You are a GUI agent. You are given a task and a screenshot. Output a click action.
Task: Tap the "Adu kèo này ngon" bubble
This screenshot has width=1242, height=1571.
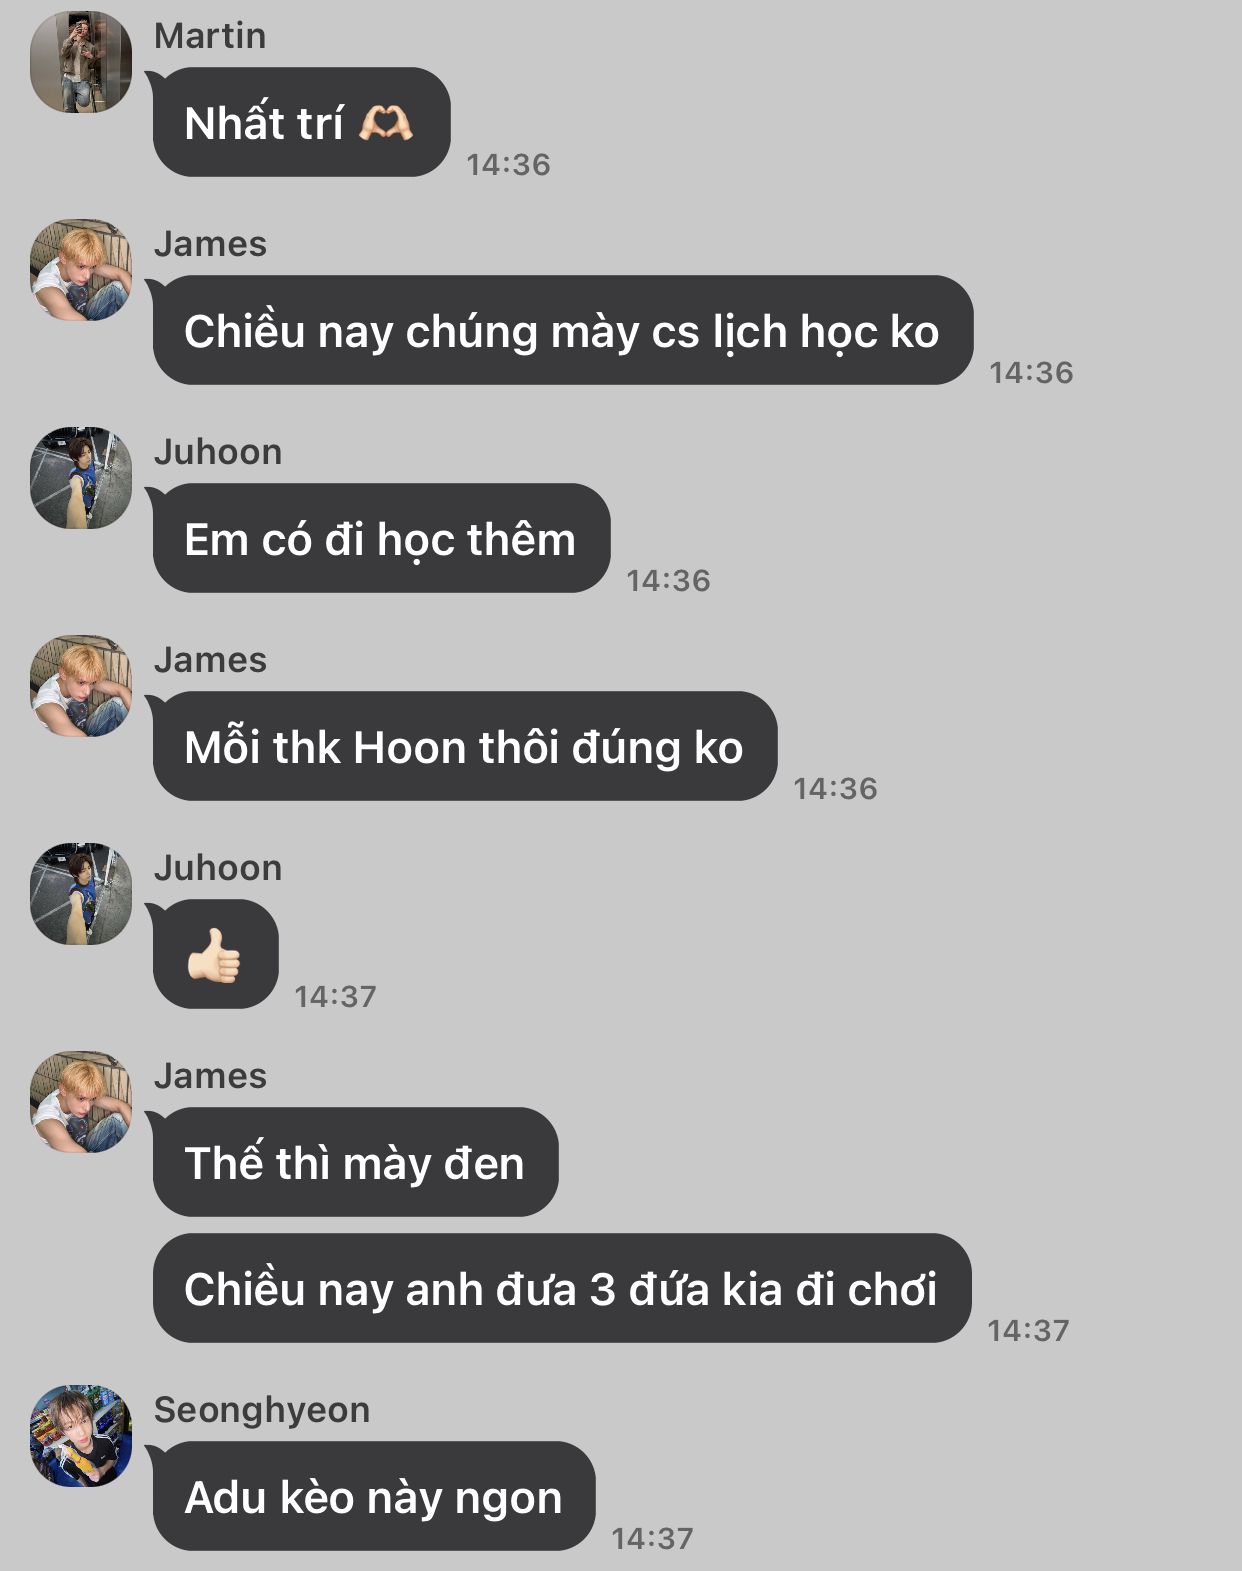[x=372, y=1496]
